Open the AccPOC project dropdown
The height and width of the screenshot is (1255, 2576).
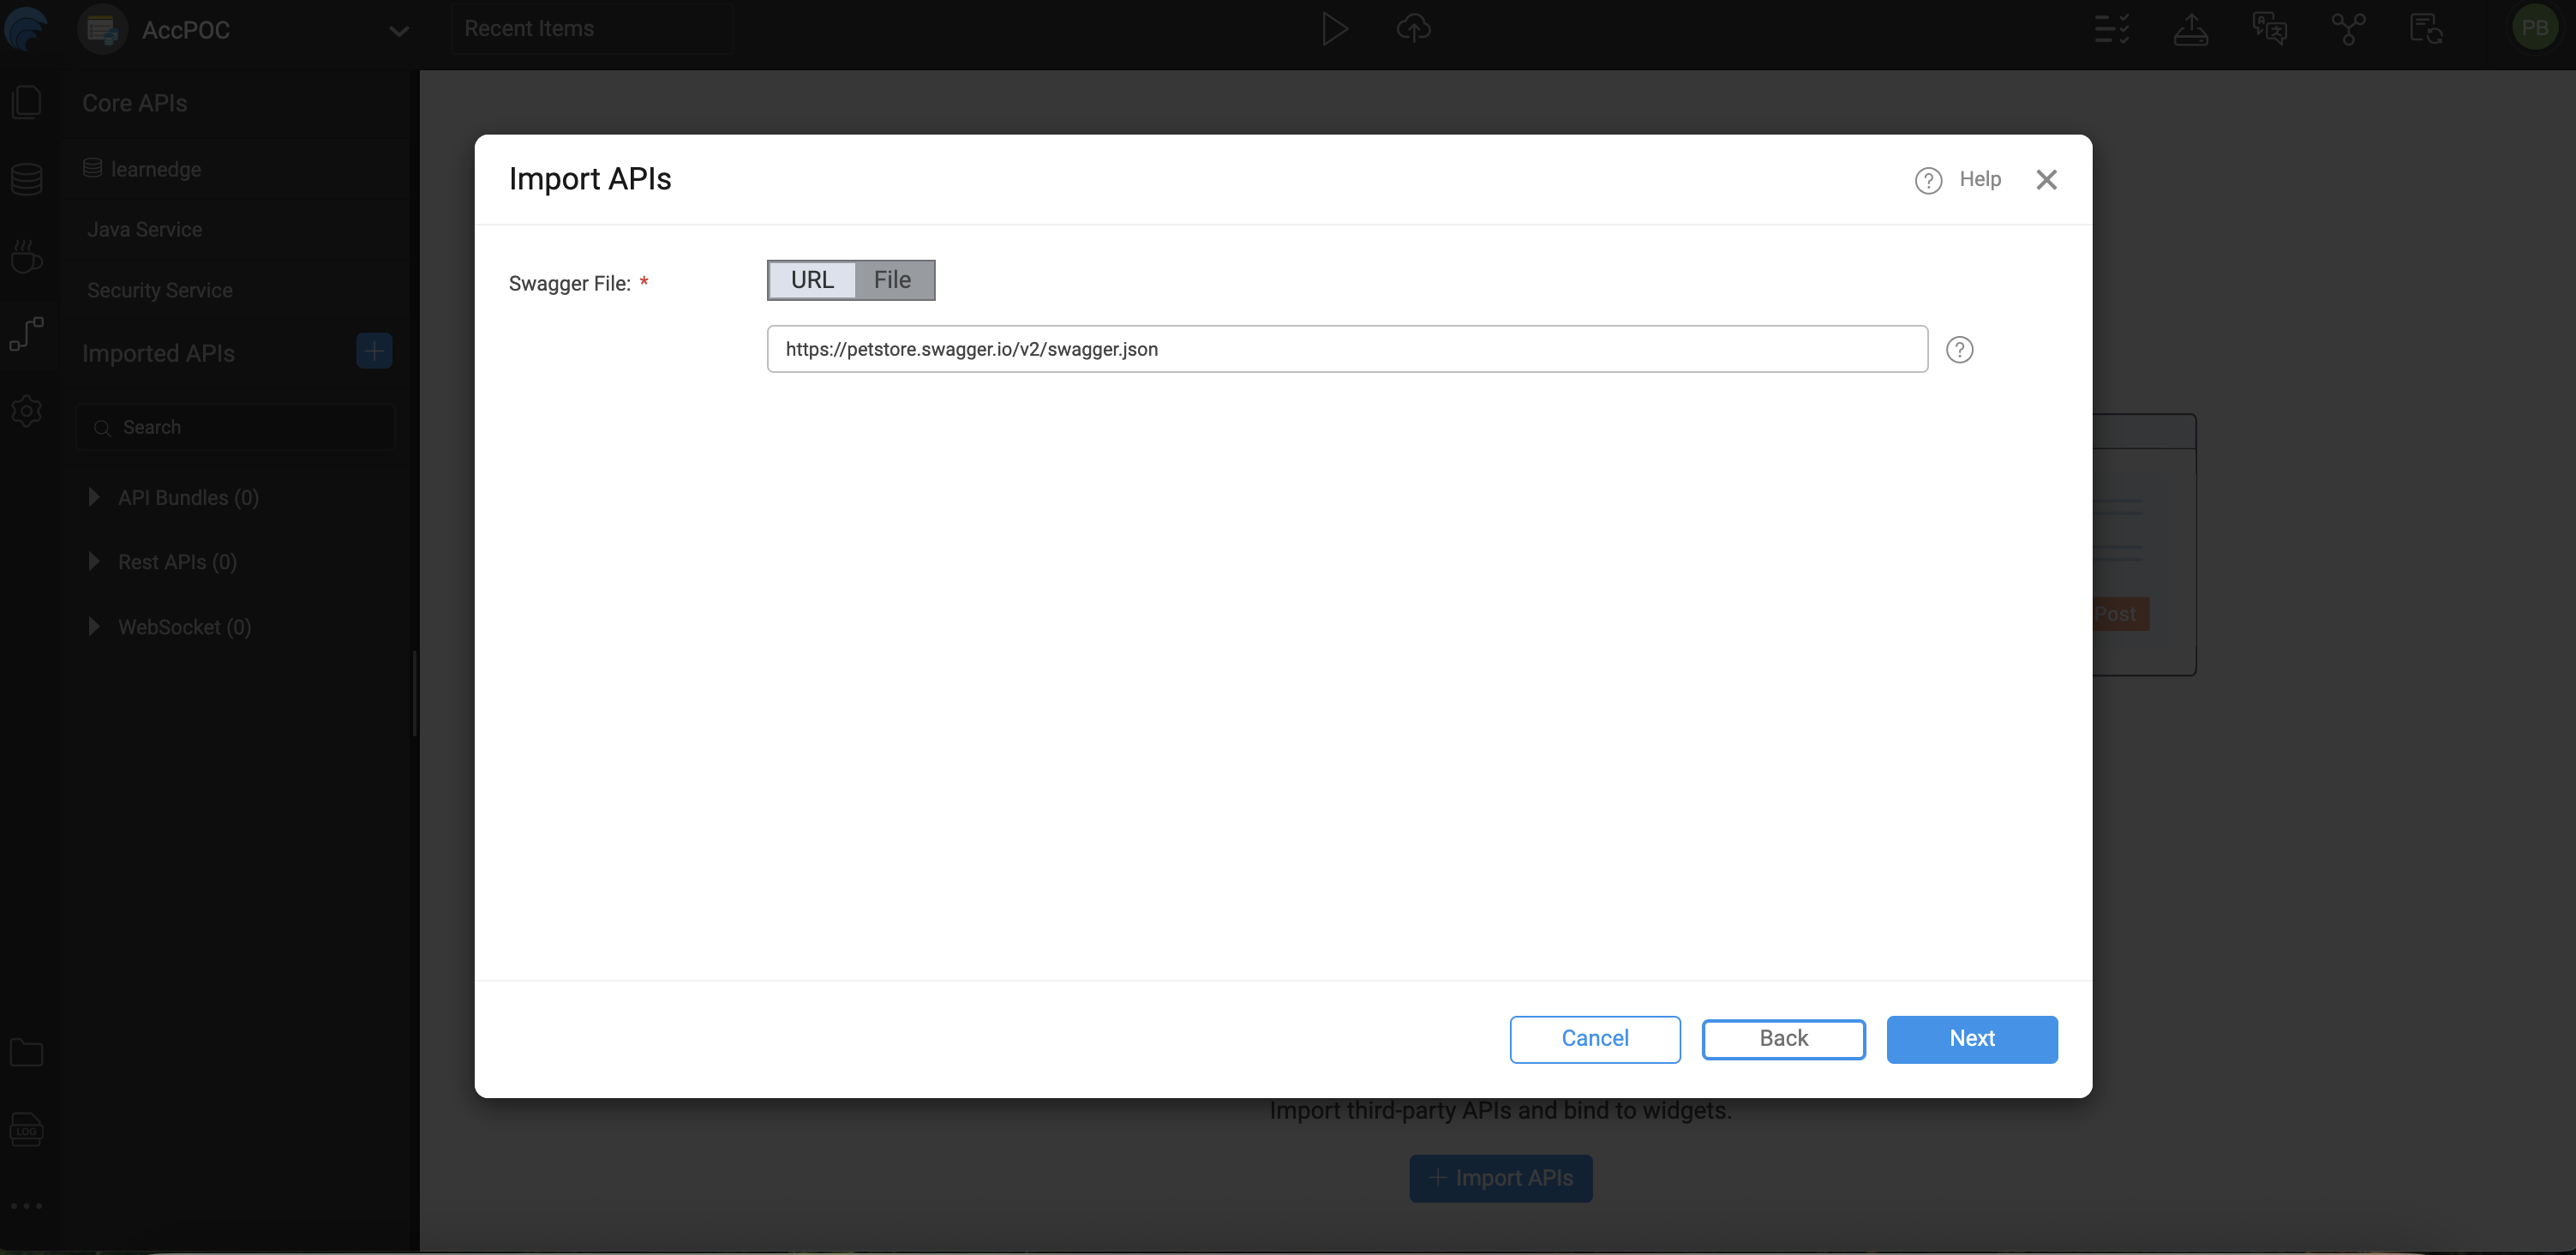398,31
